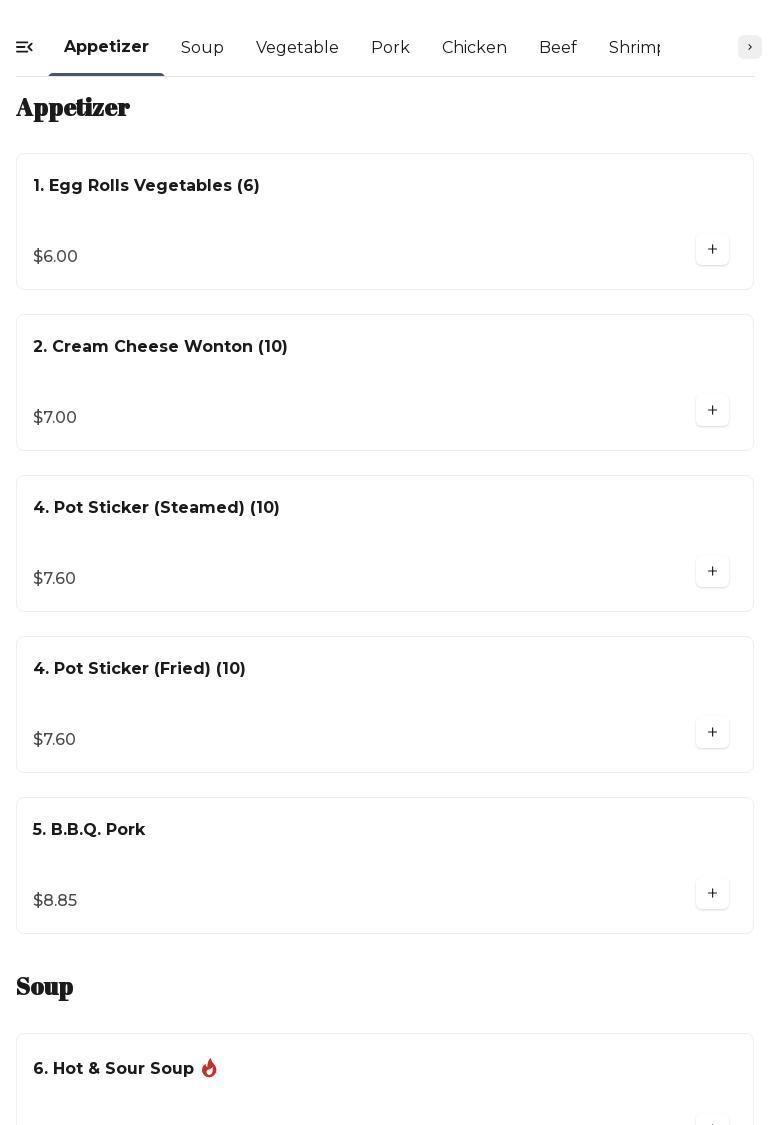770x1125 pixels.
Task: Add Cream Cheese Wonton to cart
Action: 712,411
